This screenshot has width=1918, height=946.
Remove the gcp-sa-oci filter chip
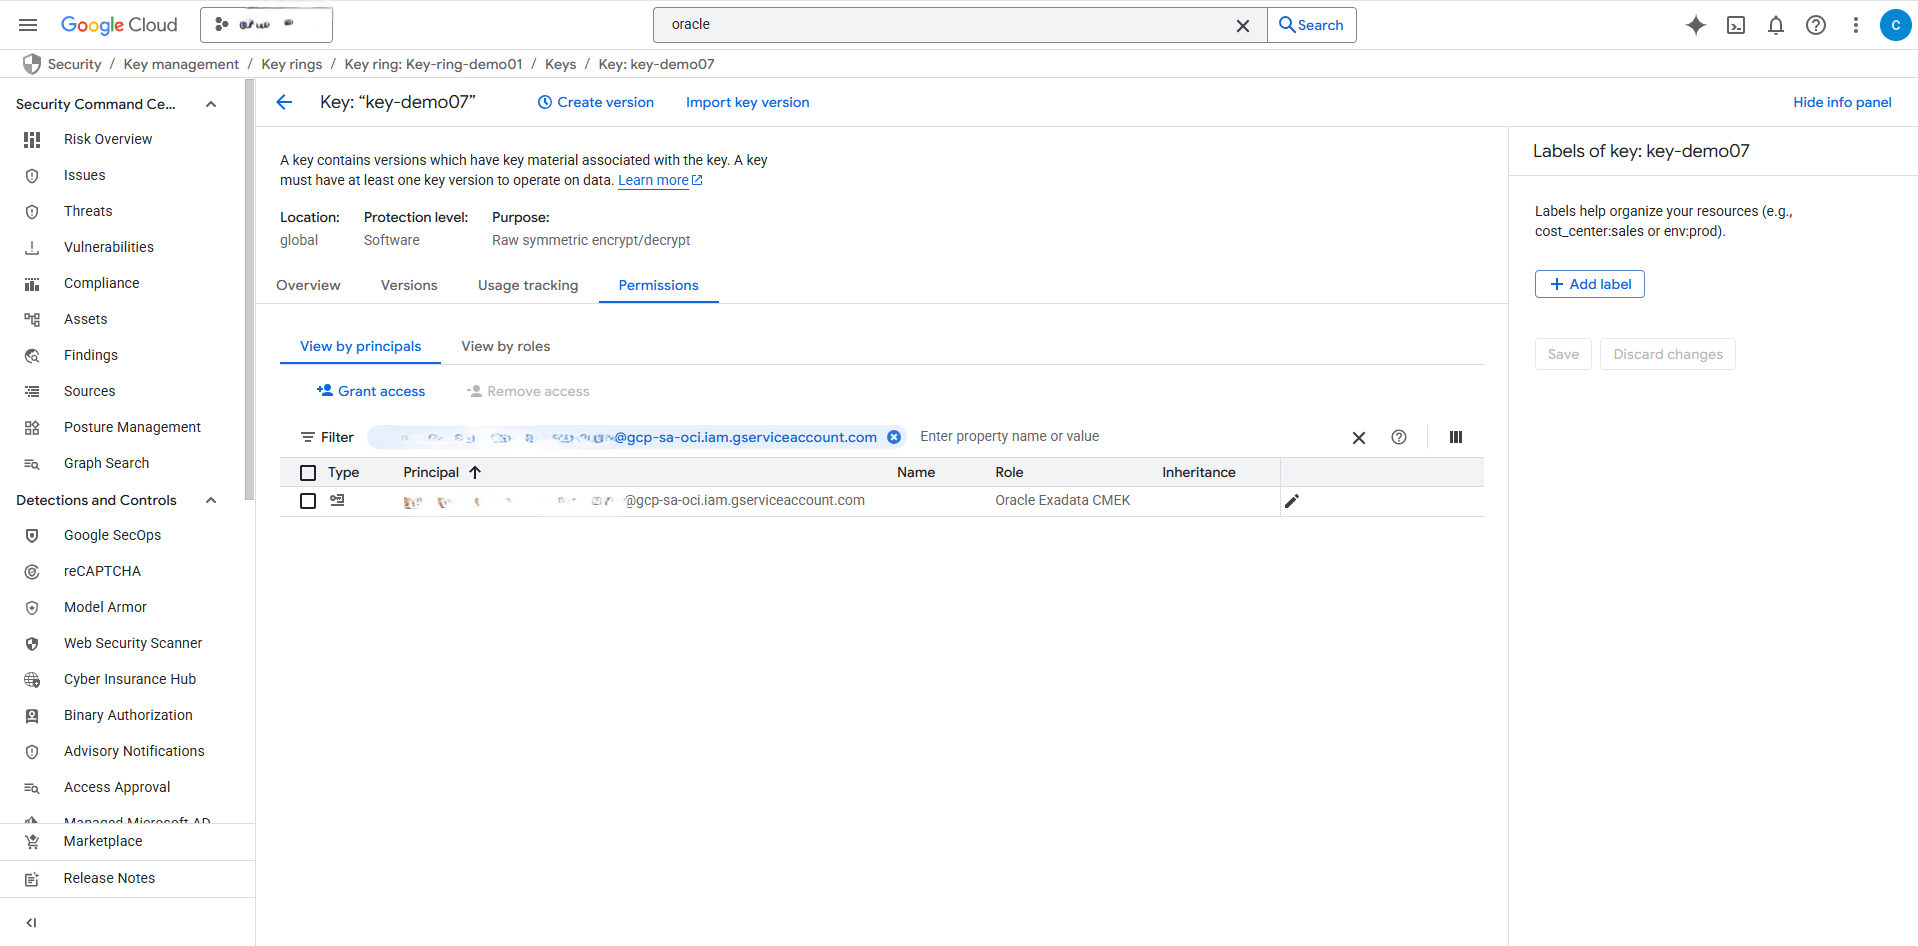[x=893, y=437]
